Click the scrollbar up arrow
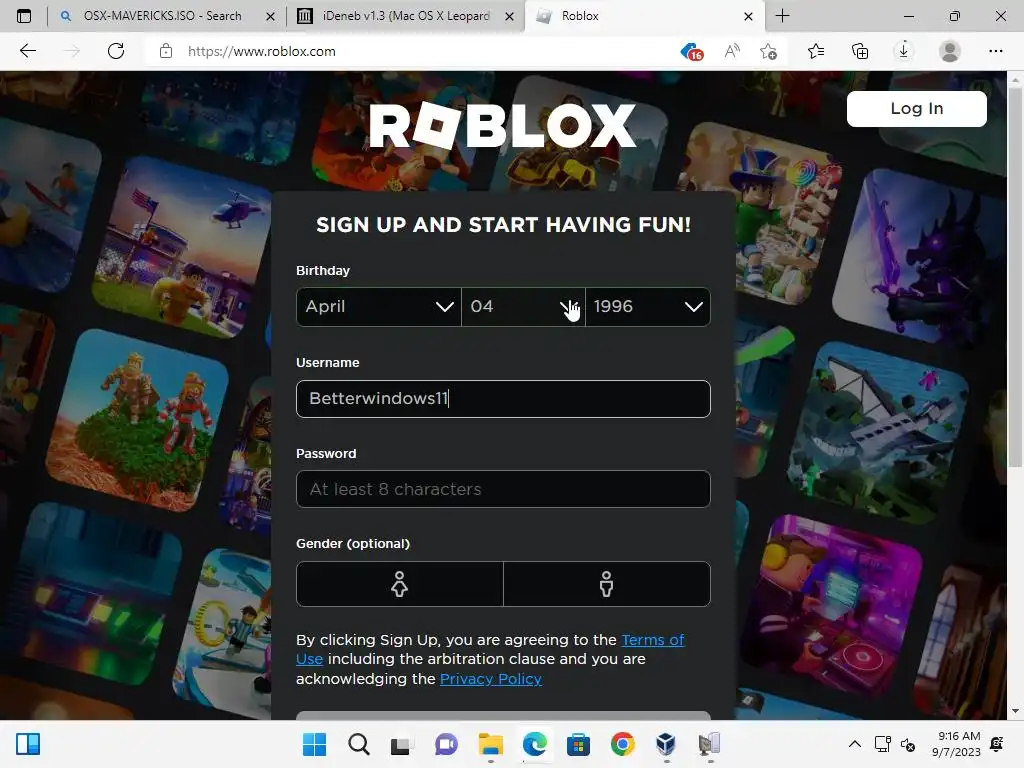1024x768 pixels. pyautogui.click(x=1015, y=80)
